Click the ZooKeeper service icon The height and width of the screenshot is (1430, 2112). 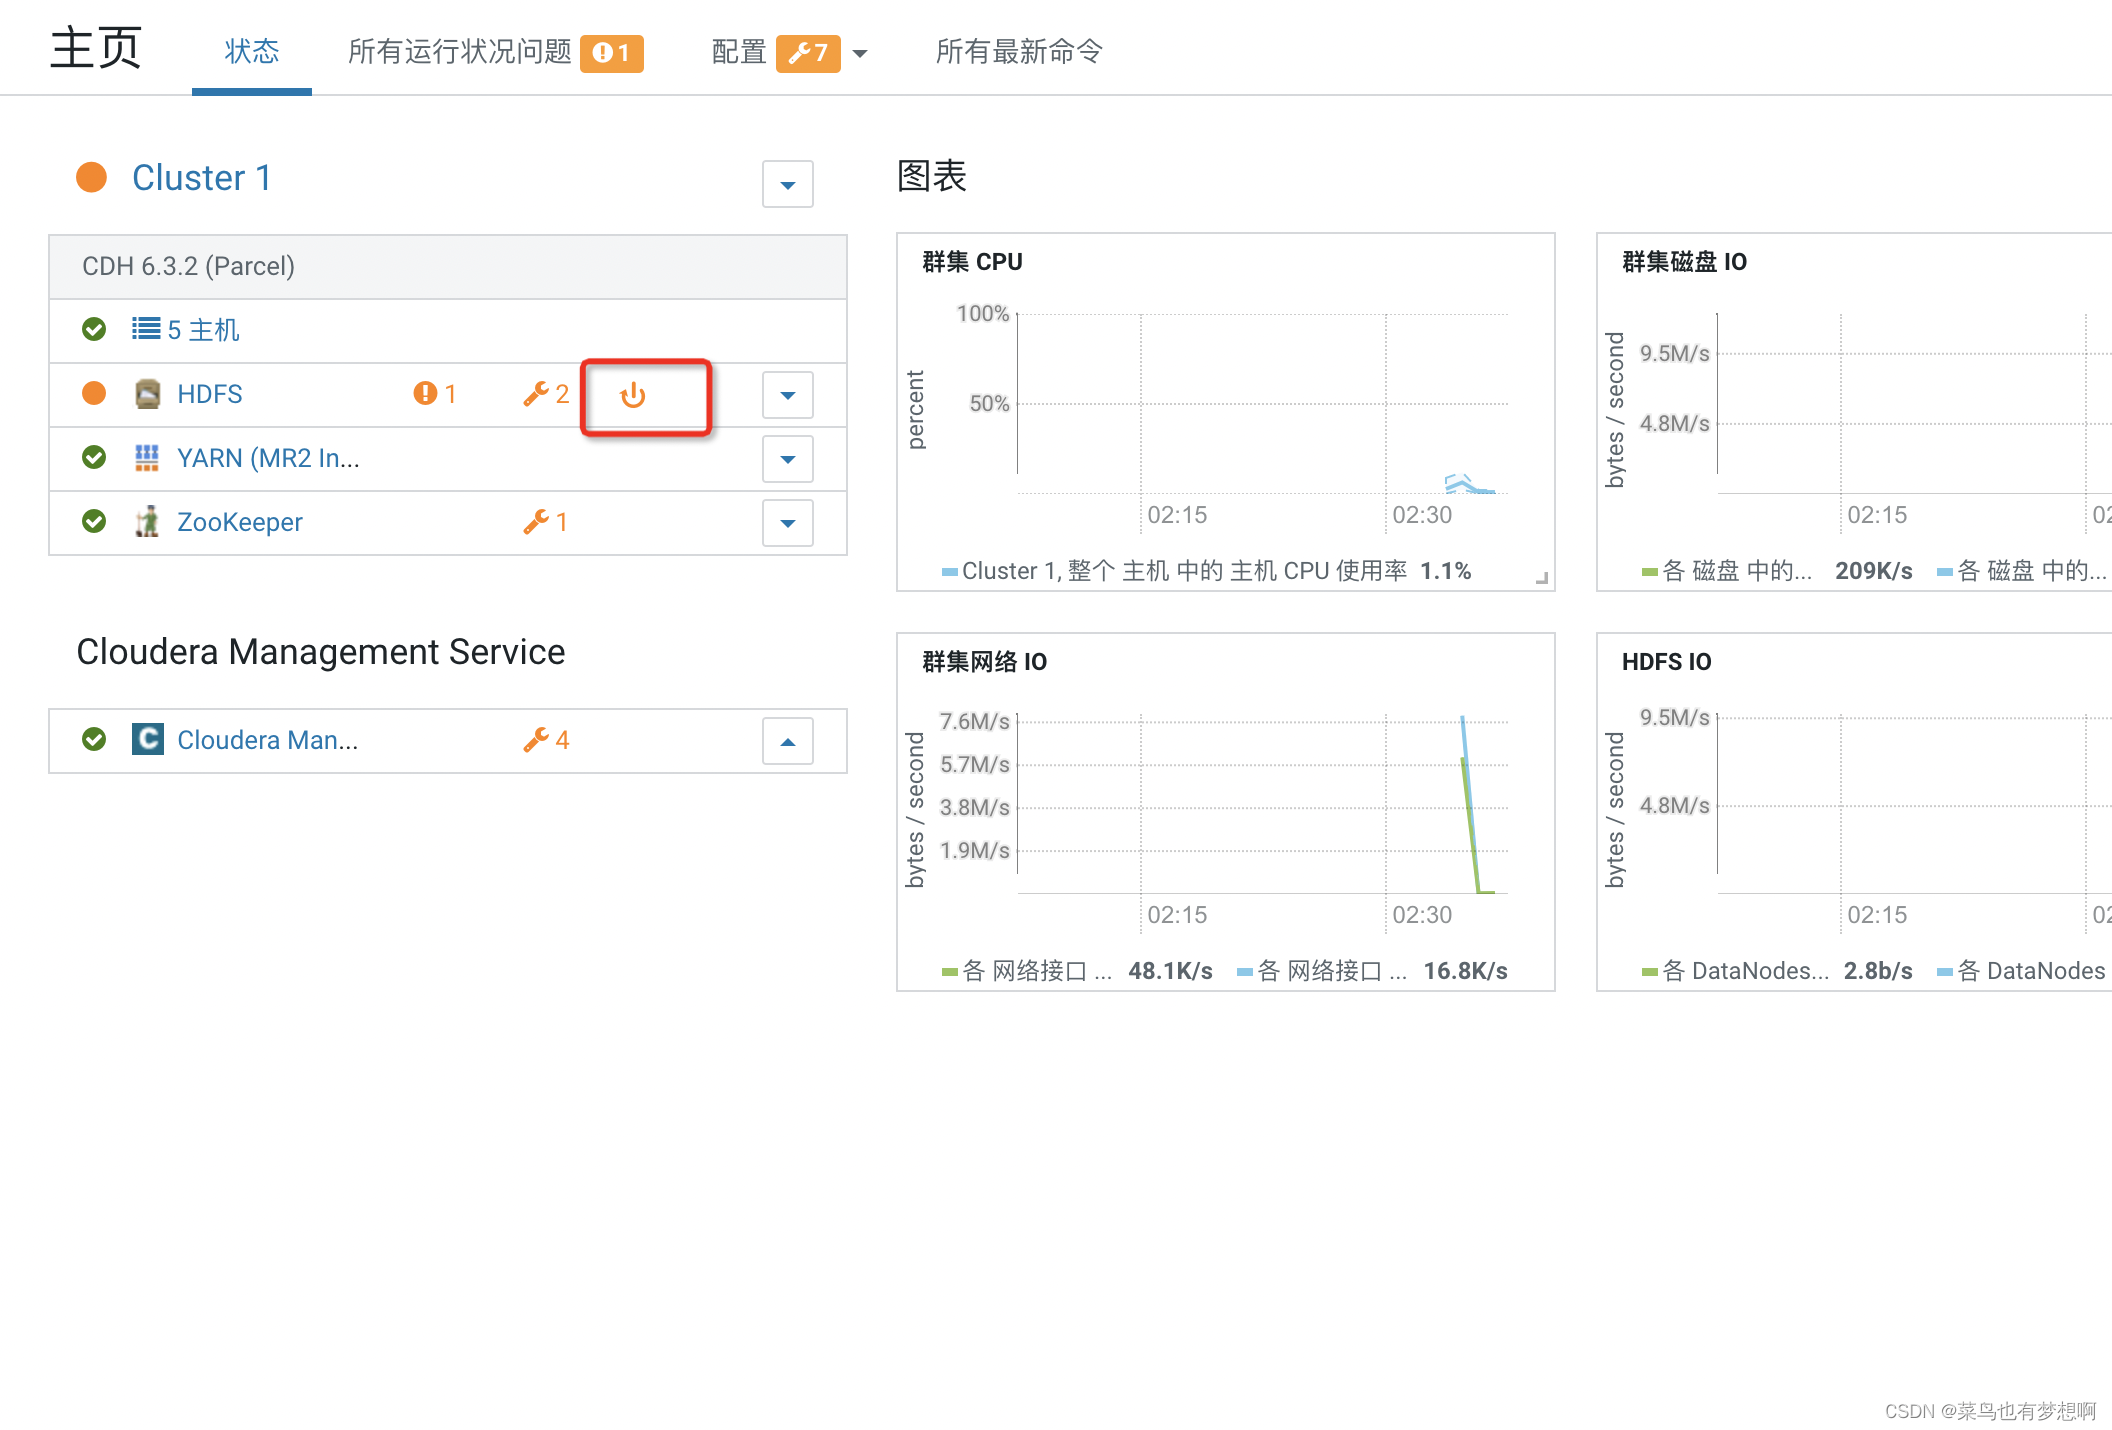[147, 521]
